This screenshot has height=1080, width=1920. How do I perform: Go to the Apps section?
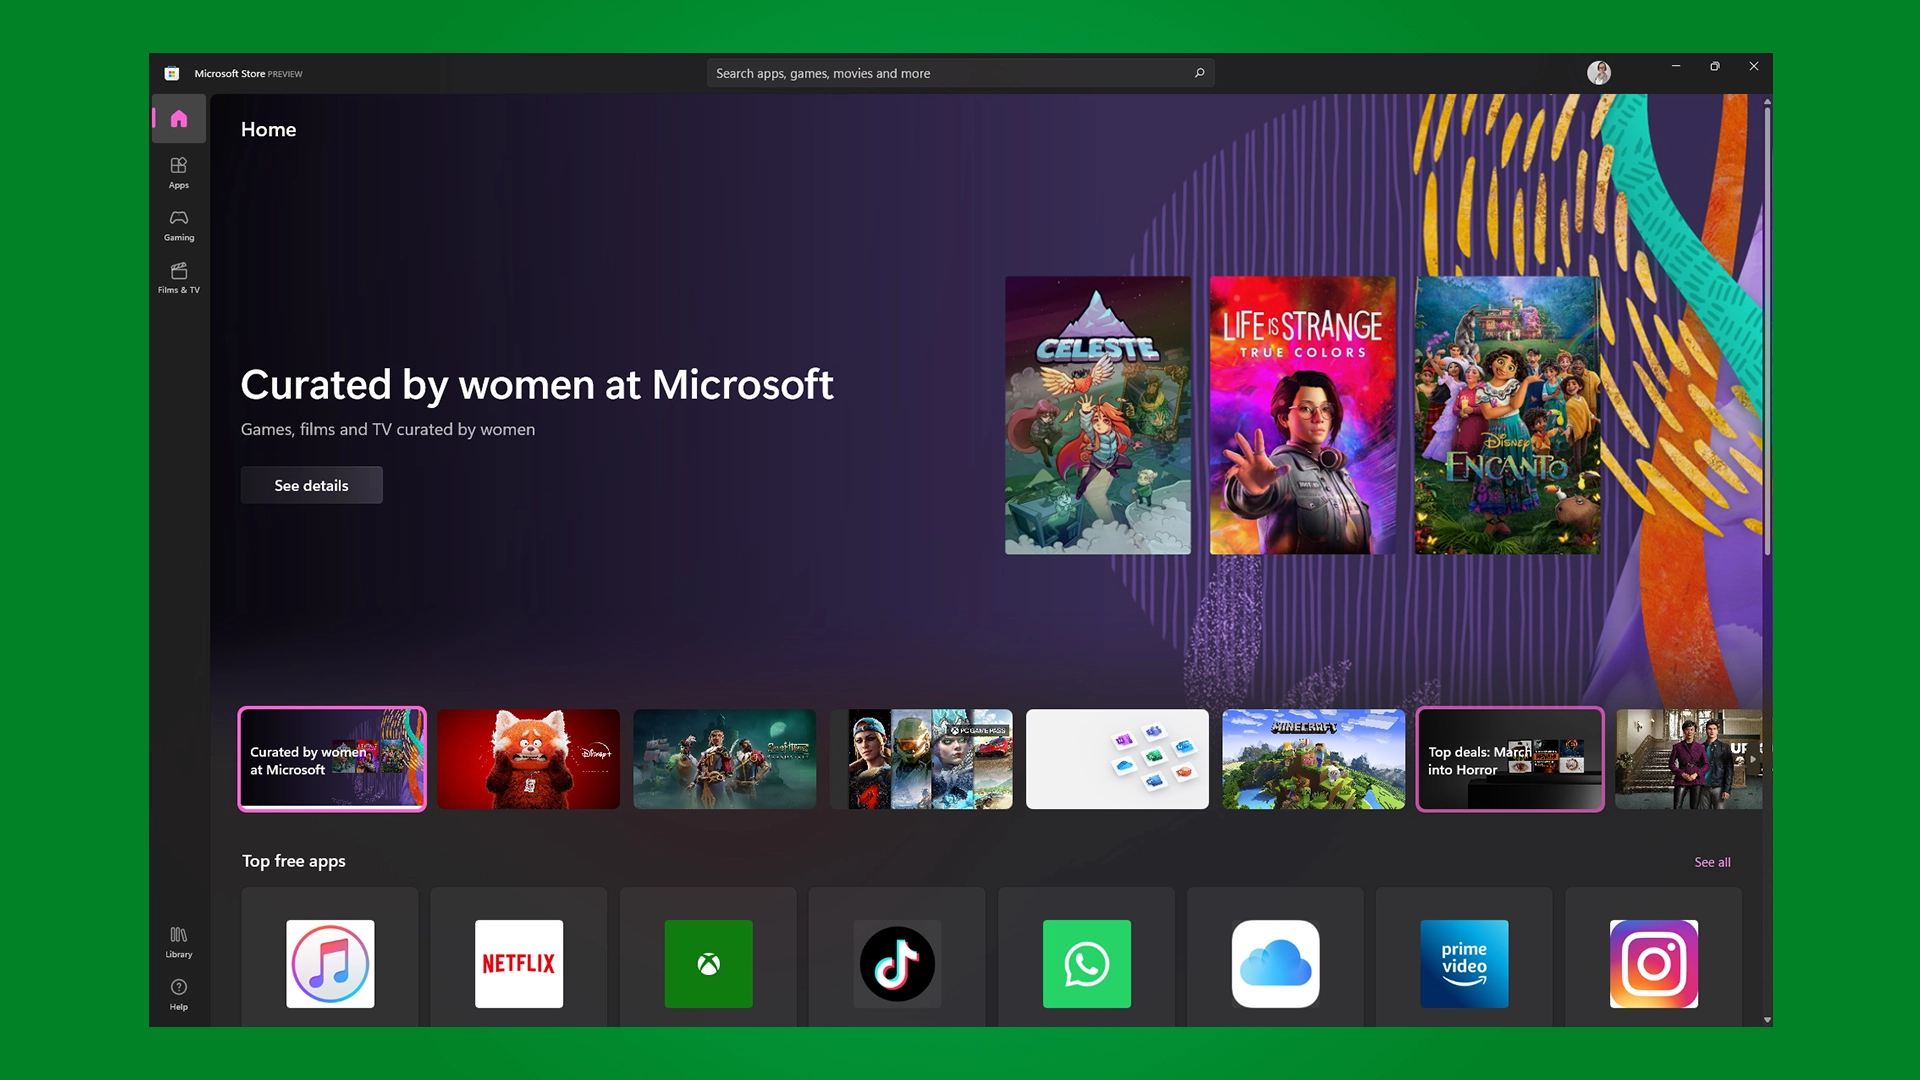[x=179, y=173]
